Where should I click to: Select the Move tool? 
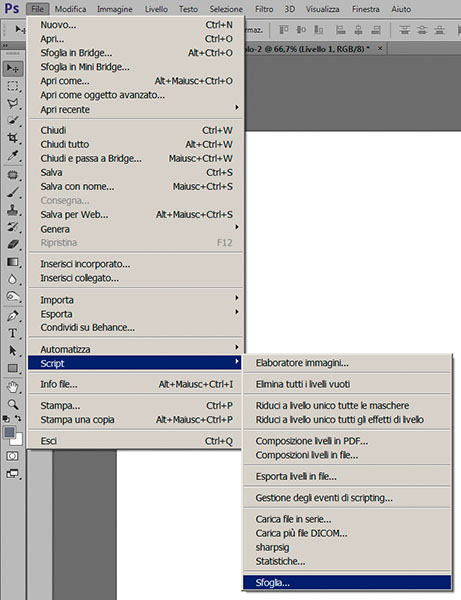tap(13, 68)
